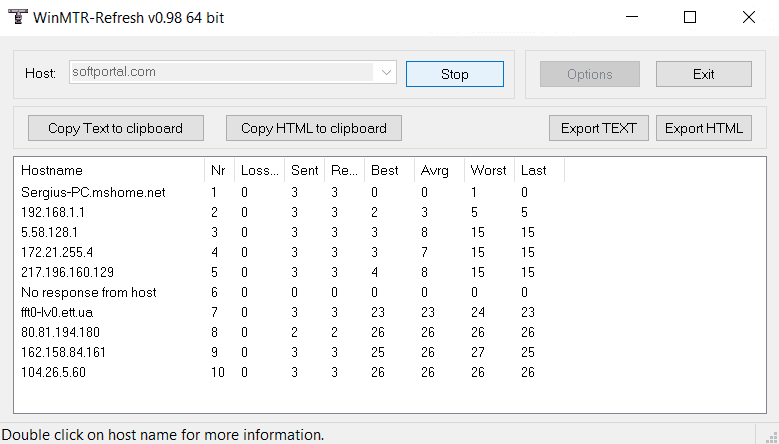Select the 104.26.5.60 host row
Viewport: 779px width, 444px height.
(x=53, y=372)
